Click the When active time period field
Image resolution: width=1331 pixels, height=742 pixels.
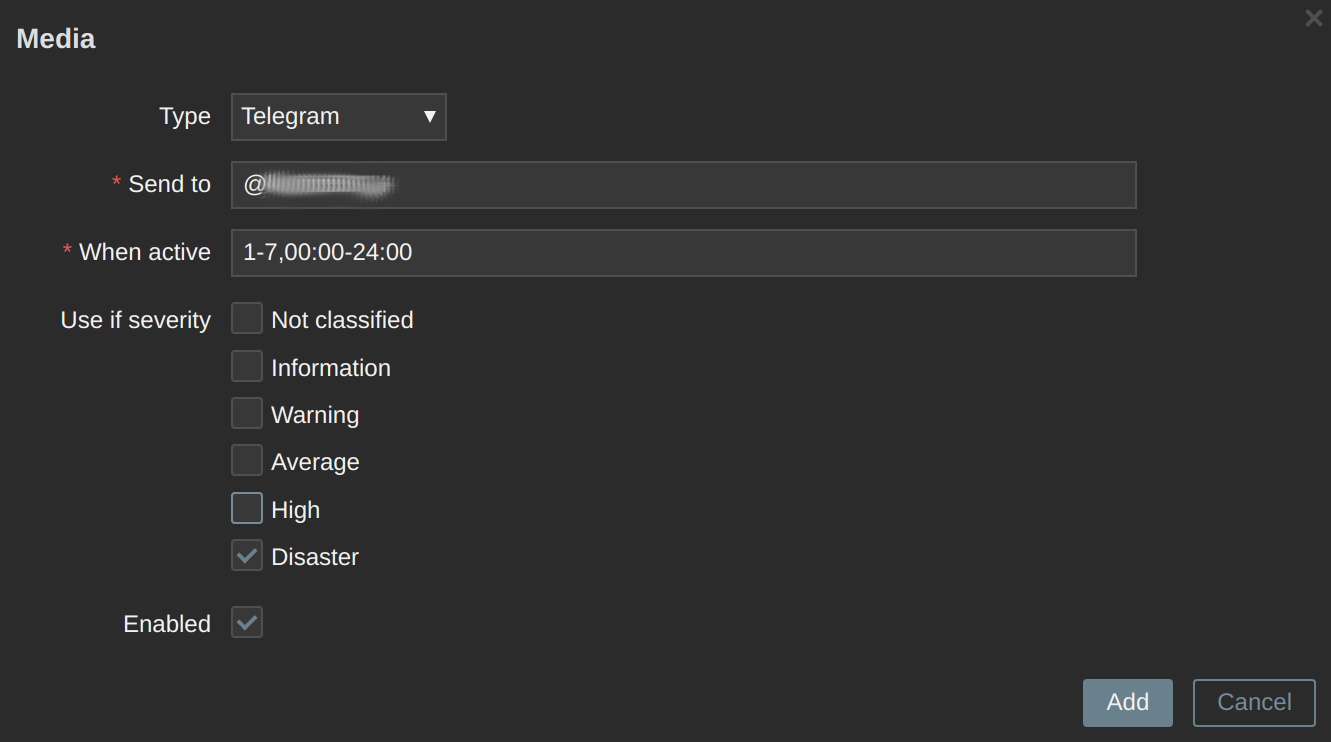683,253
